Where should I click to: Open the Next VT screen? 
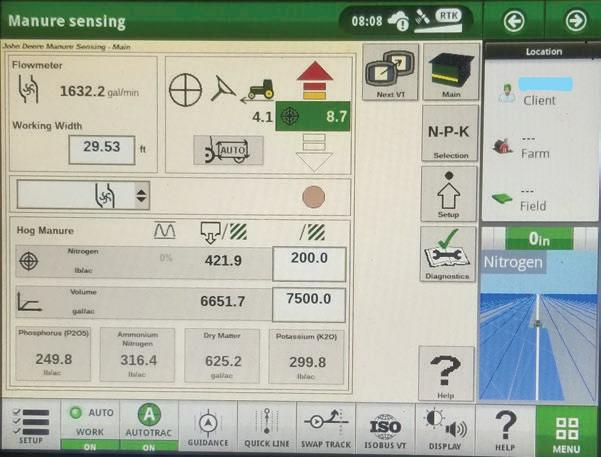coord(390,72)
